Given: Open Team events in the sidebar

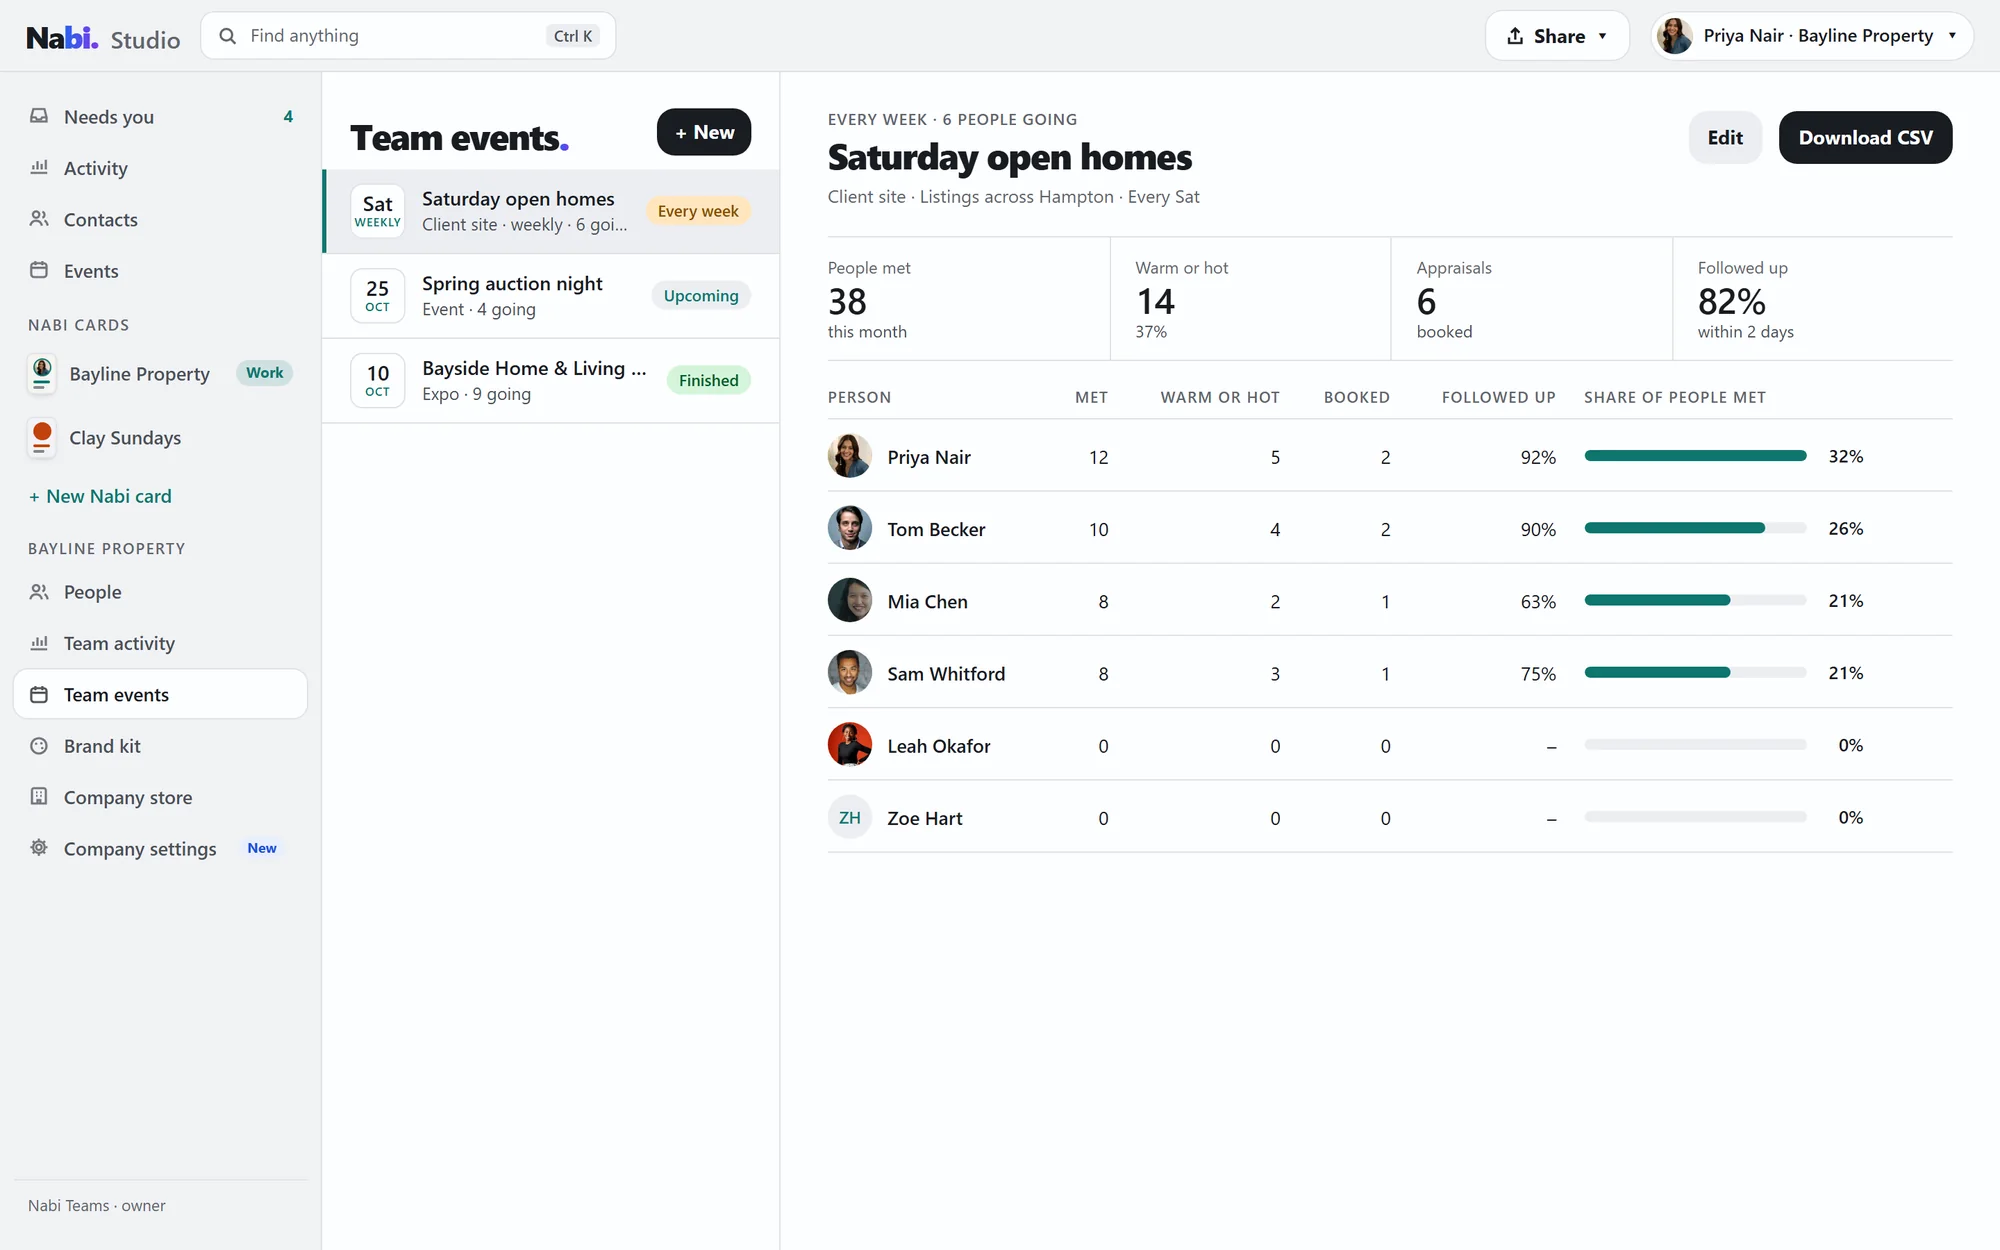Looking at the screenshot, I should pos(160,694).
